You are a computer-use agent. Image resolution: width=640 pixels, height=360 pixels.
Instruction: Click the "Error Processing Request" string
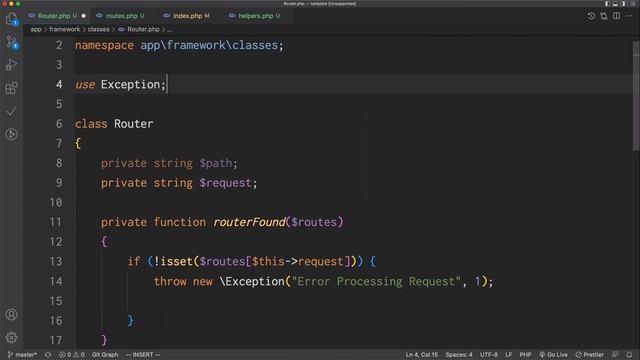(x=376, y=281)
